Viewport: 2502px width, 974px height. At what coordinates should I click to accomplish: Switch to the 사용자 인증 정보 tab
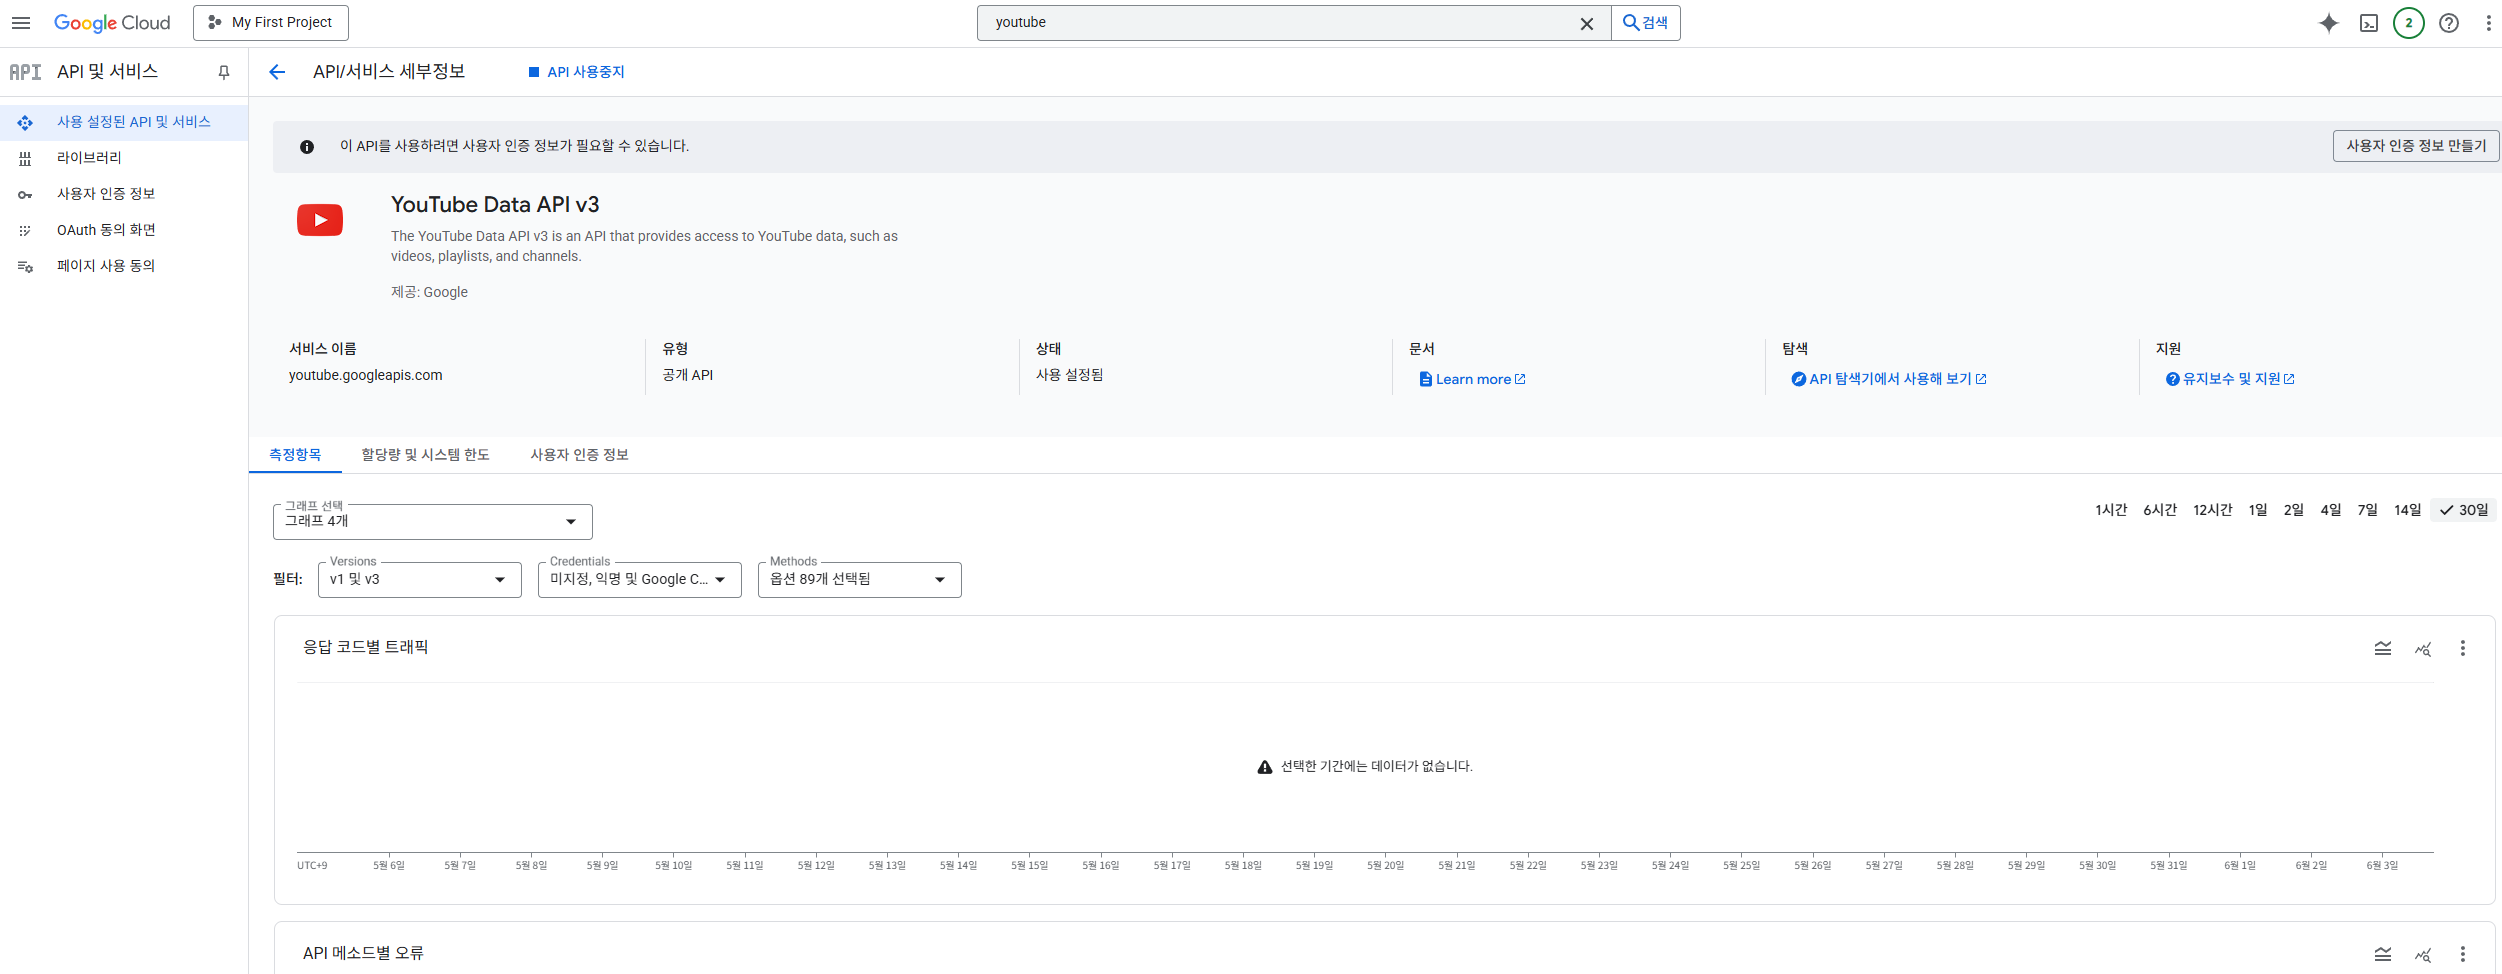point(579,455)
